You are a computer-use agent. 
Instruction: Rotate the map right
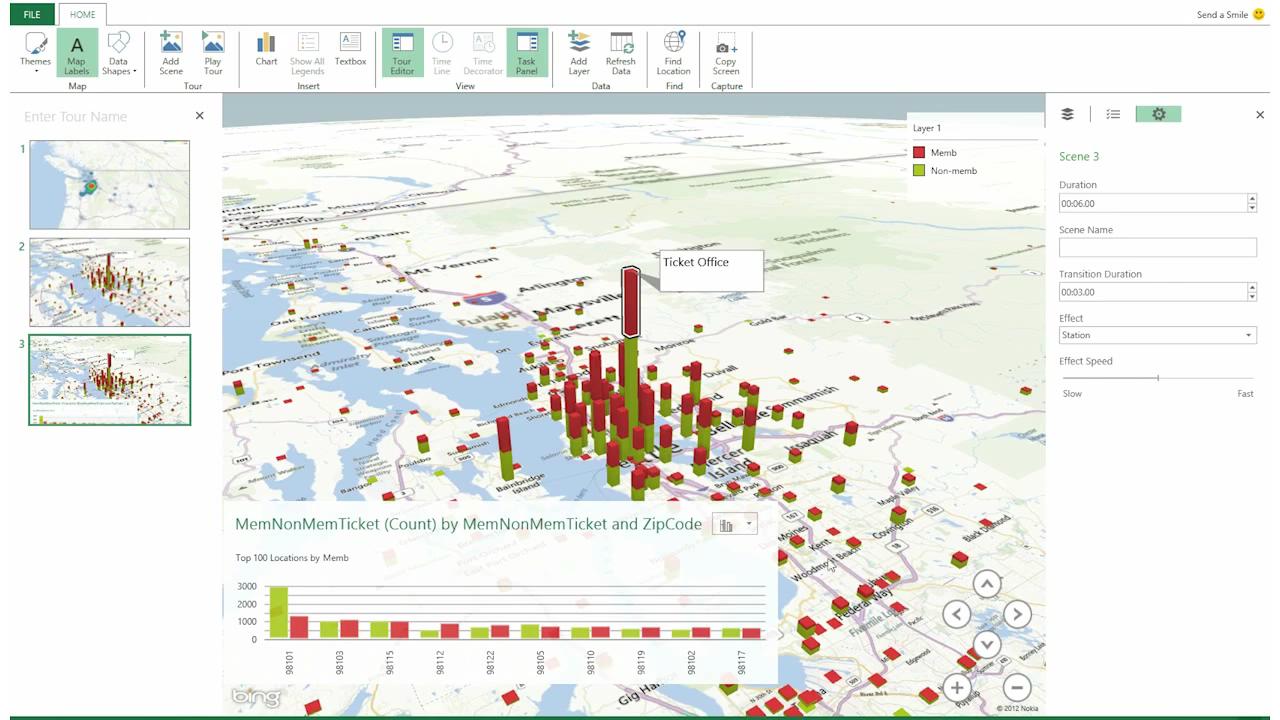pyautogui.click(x=1017, y=614)
